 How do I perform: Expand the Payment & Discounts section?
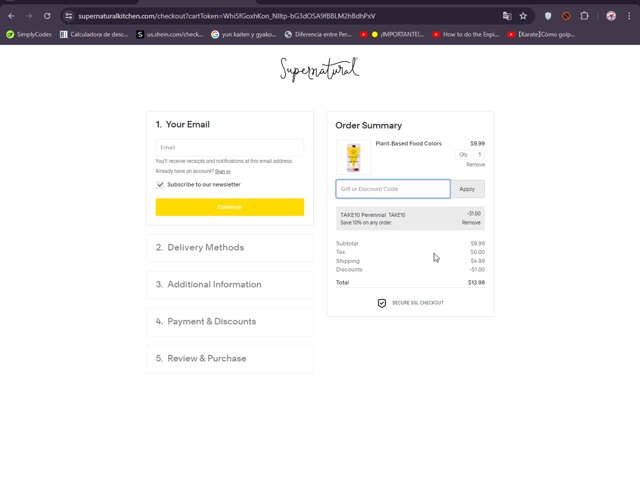click(230, 322)
